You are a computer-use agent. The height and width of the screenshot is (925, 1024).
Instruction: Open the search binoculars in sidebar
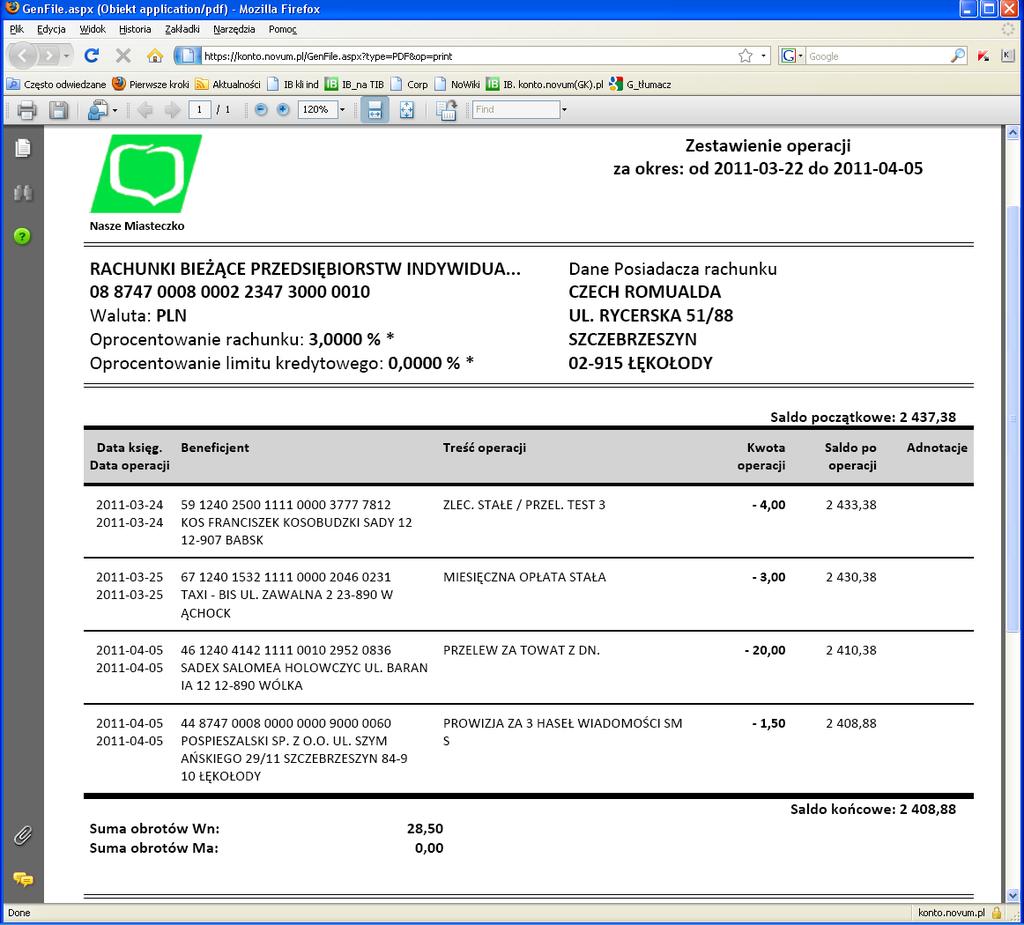(23, 193)
